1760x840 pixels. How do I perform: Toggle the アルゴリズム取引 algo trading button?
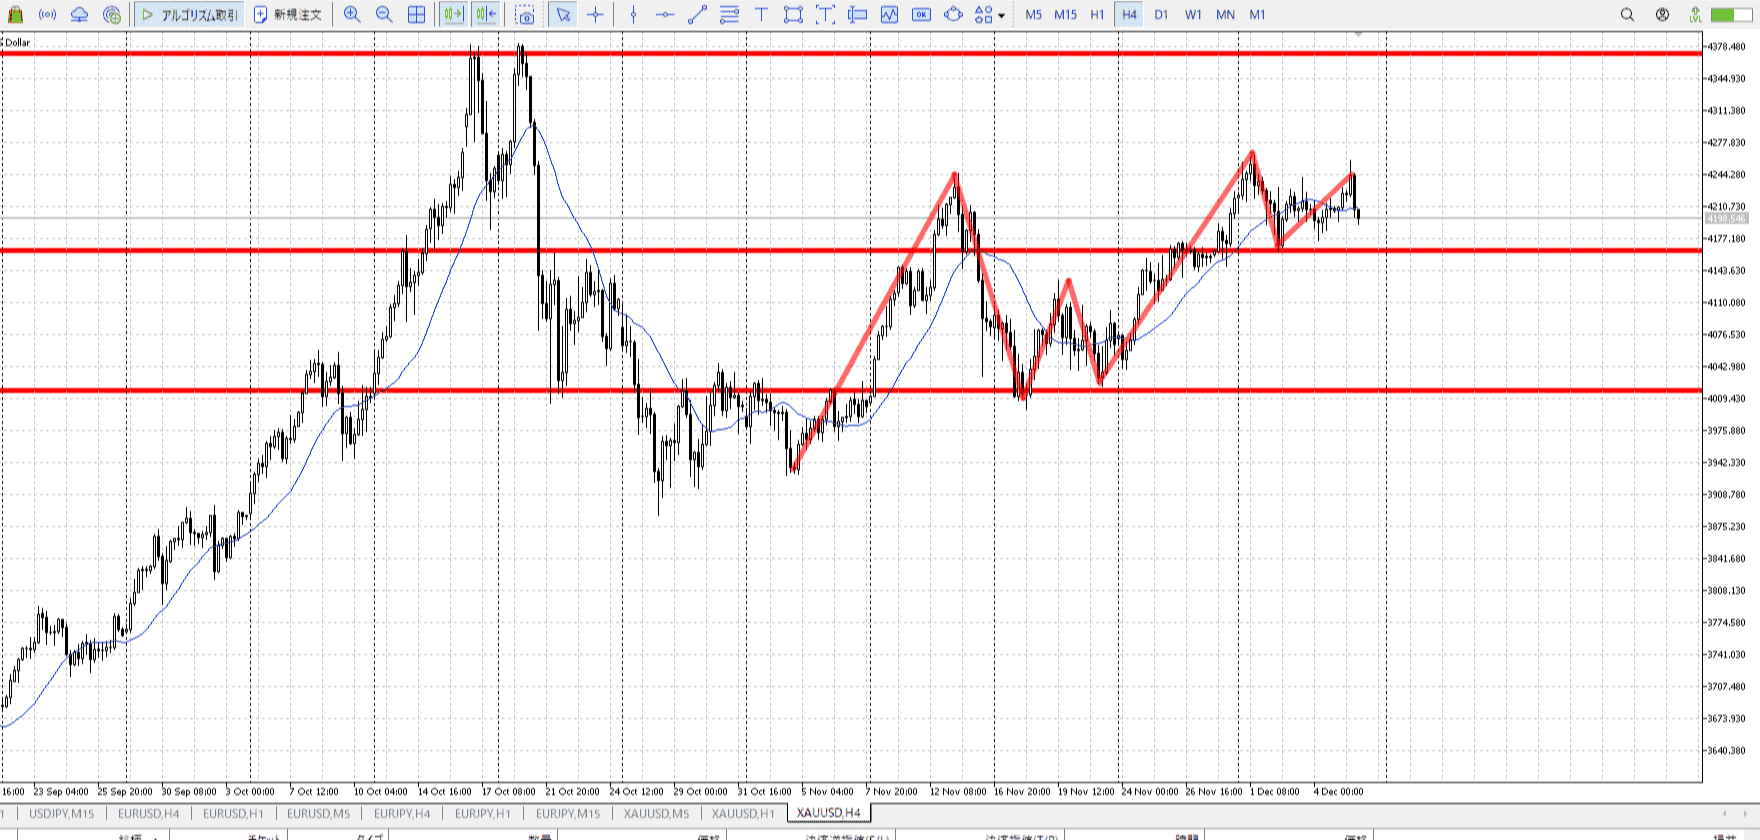click(x=190, y=15)
